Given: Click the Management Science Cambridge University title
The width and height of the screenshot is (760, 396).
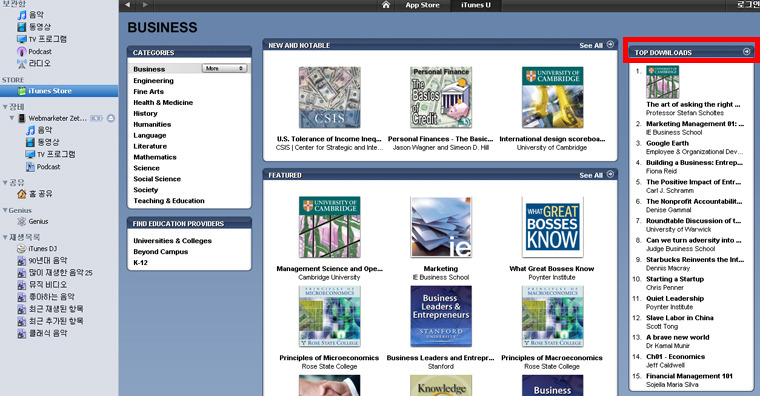Looking at the screenshot, I should pyautogui.click(x=329, y=269).
